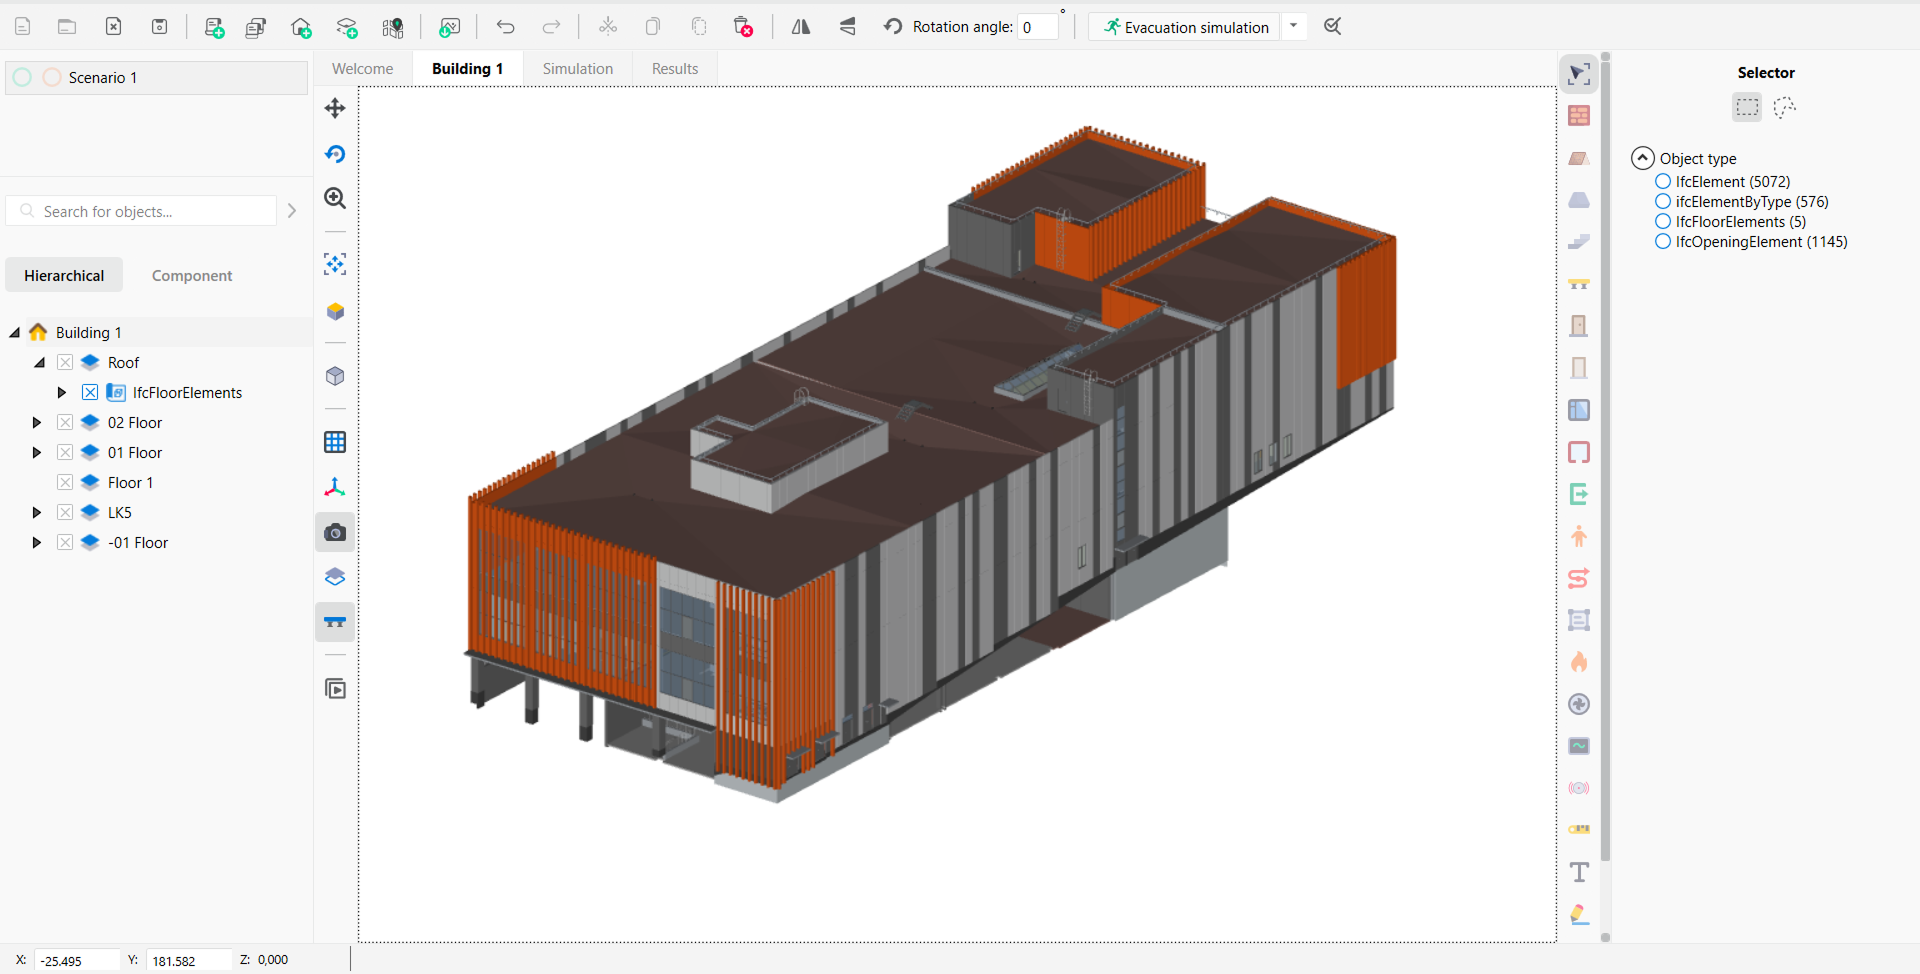Select the text annotation tool
Image resolution: width=1920 pixels, height=974 pixels.
pos(1579,872)
